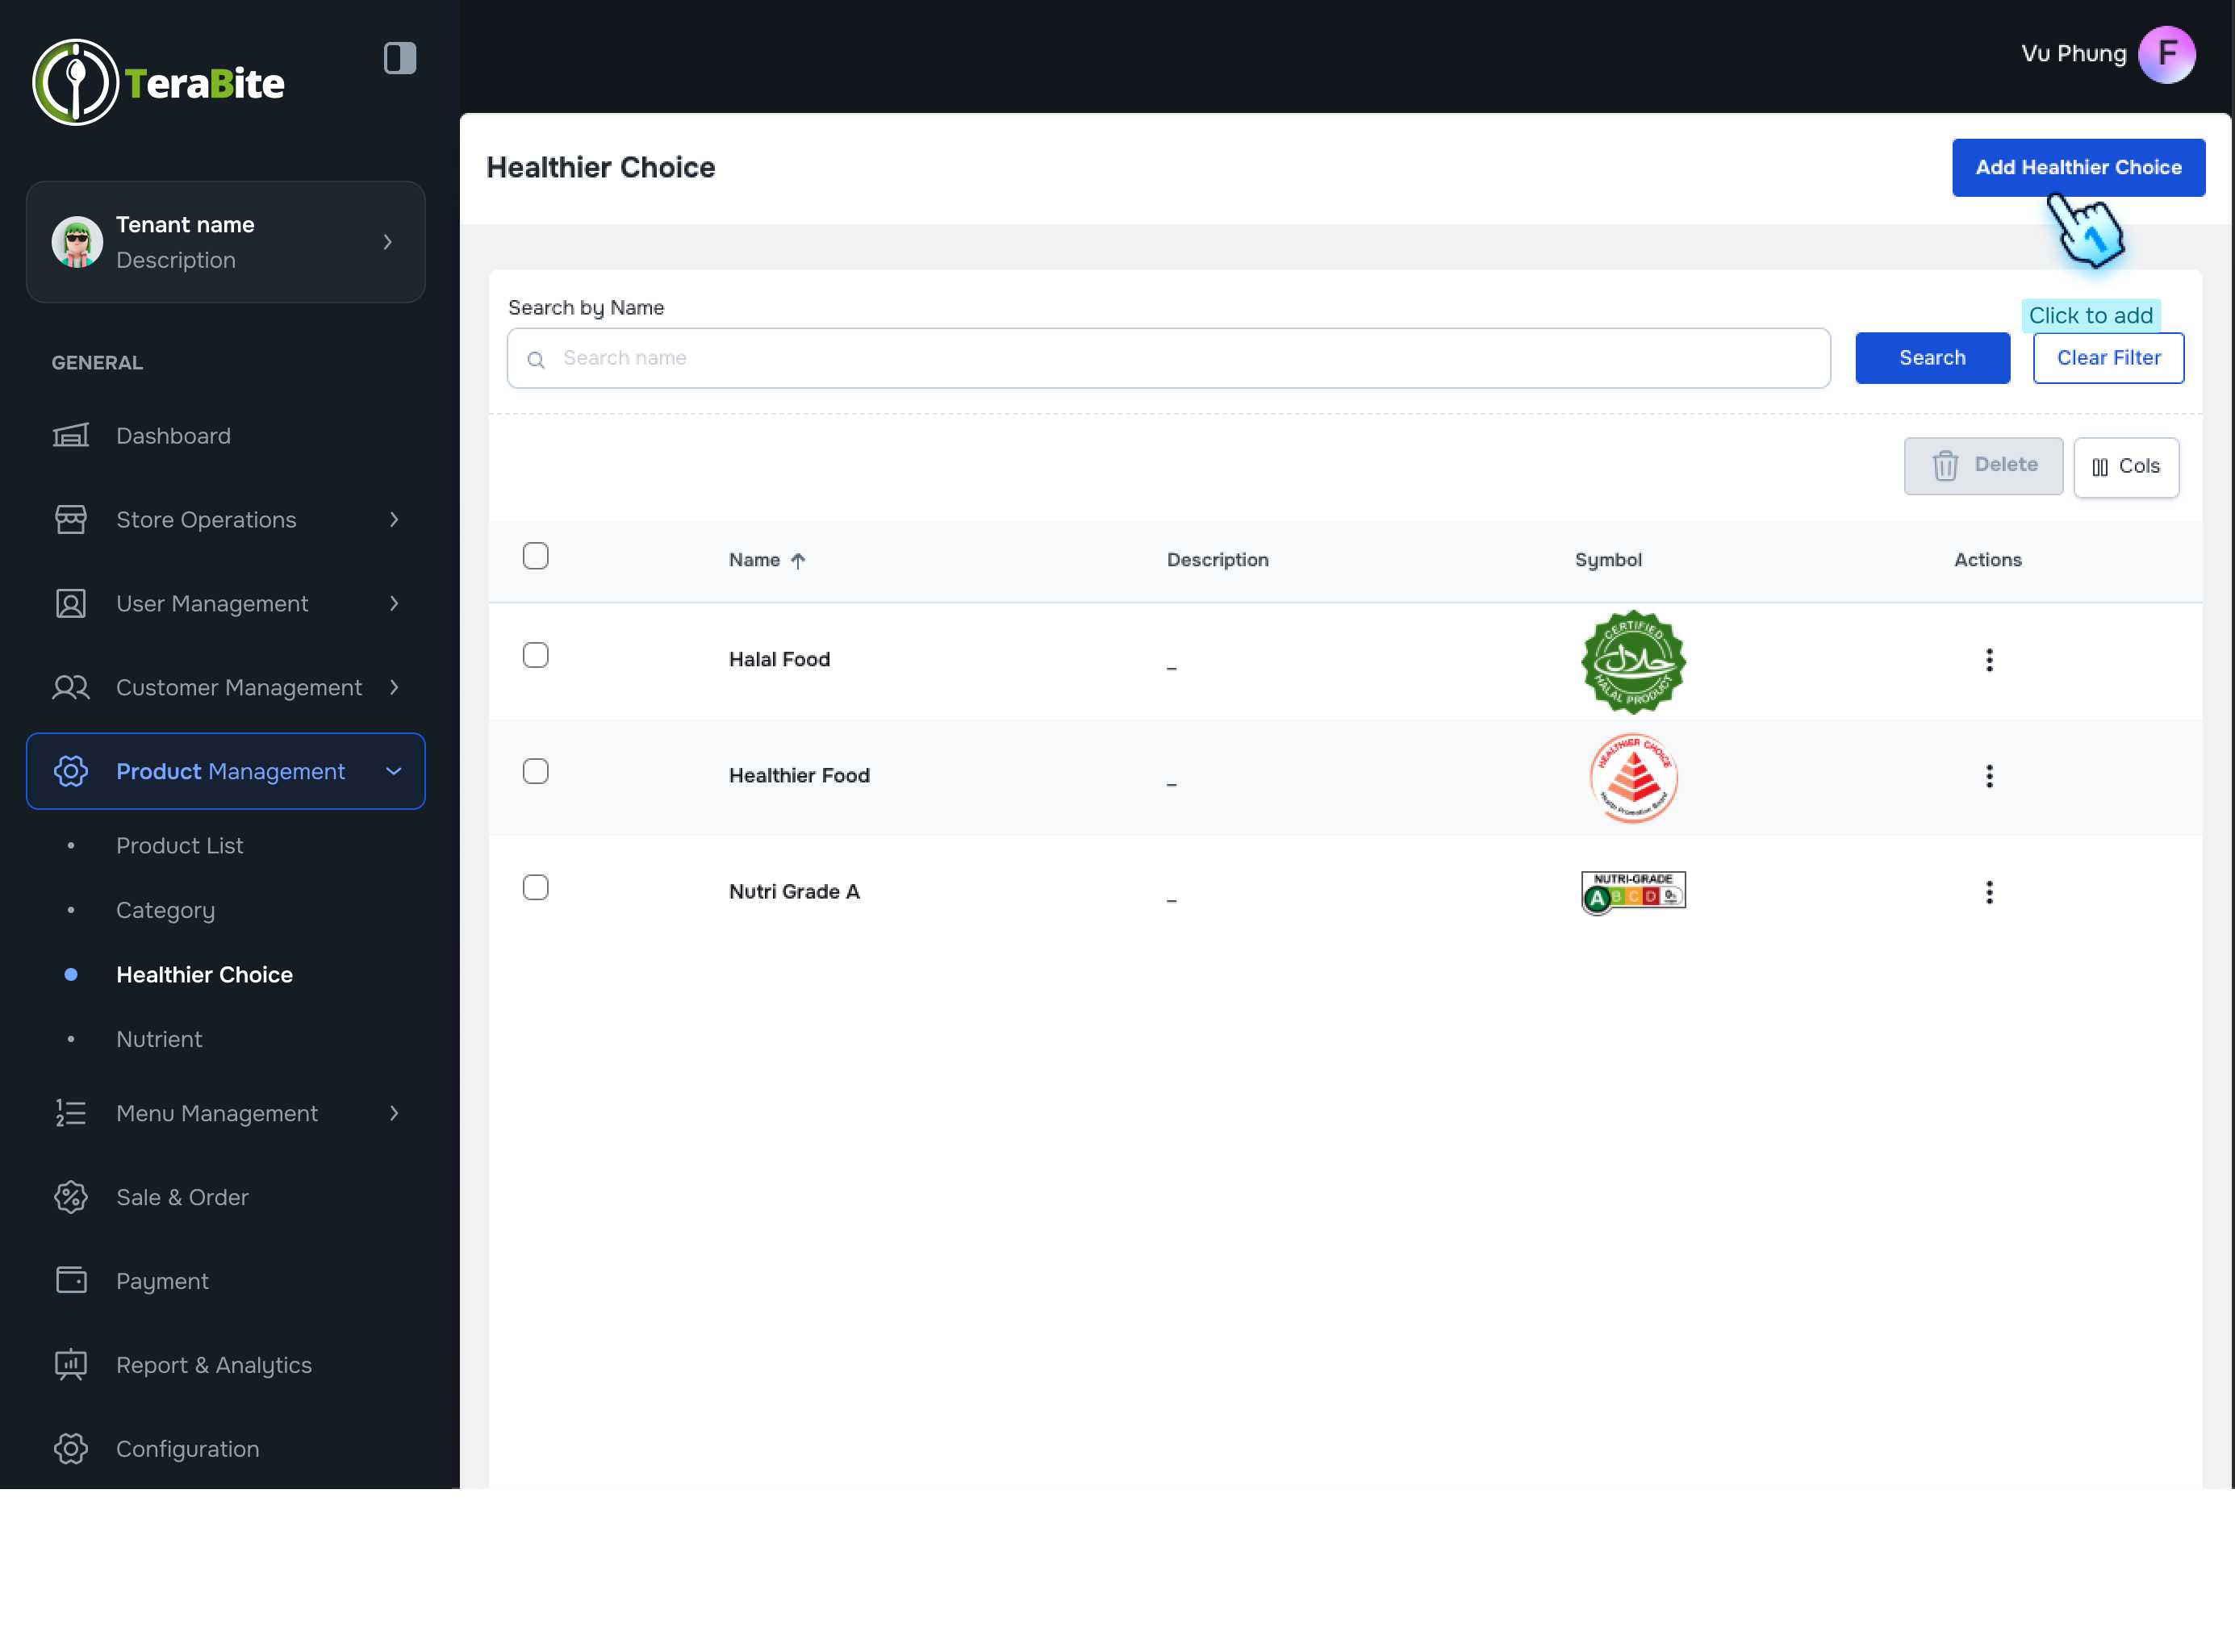
Task: Collapse the Product Management menu
Action: pos(394,772)
